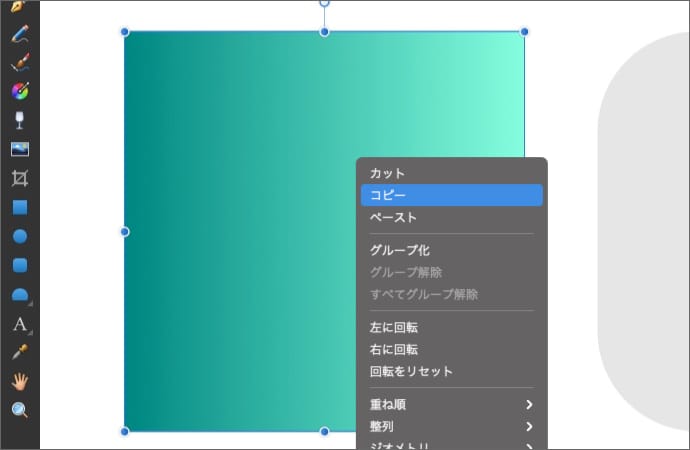Choose the Rounded Rectangle tool
The image size is (690, 450).
(19, 265)
